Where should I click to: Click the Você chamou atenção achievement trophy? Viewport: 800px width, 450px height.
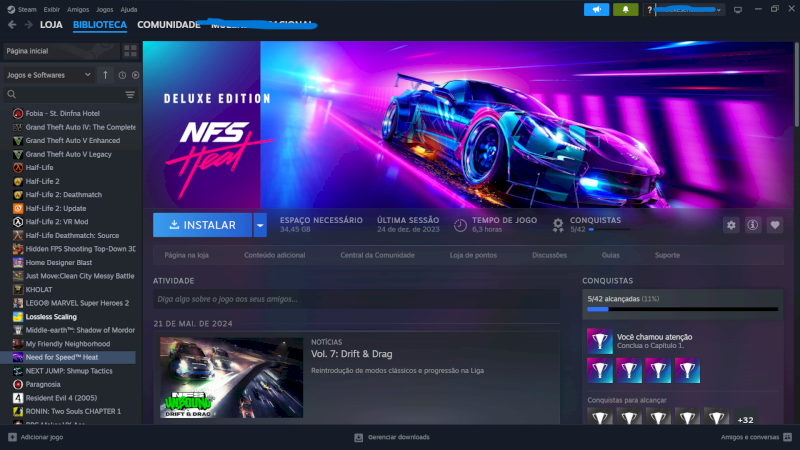(x=599, y=341)
